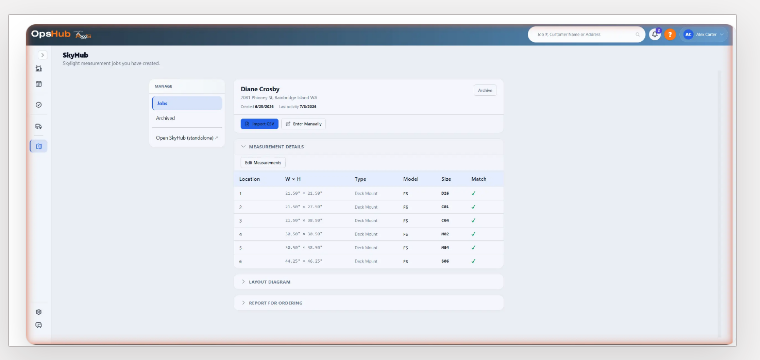
Task: Click the match checkmark in row 2
Action: point(474,207)
